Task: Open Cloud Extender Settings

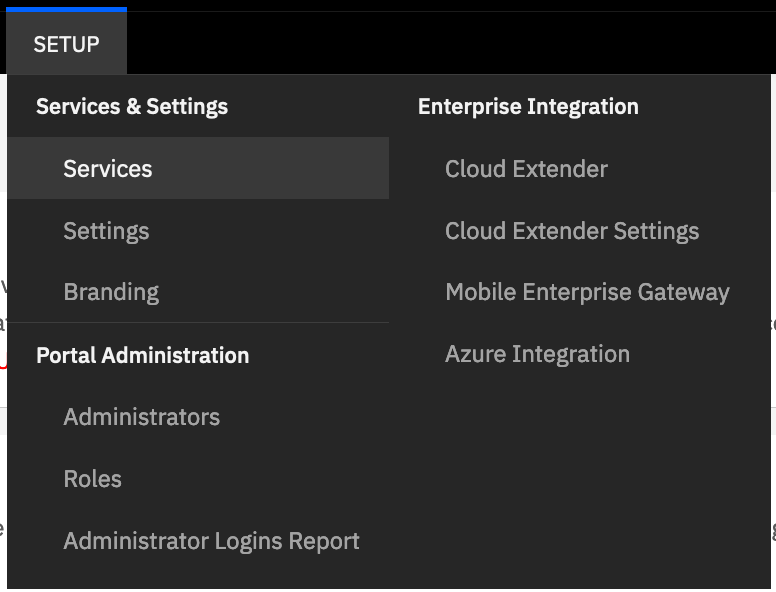Action: [572, 231]
